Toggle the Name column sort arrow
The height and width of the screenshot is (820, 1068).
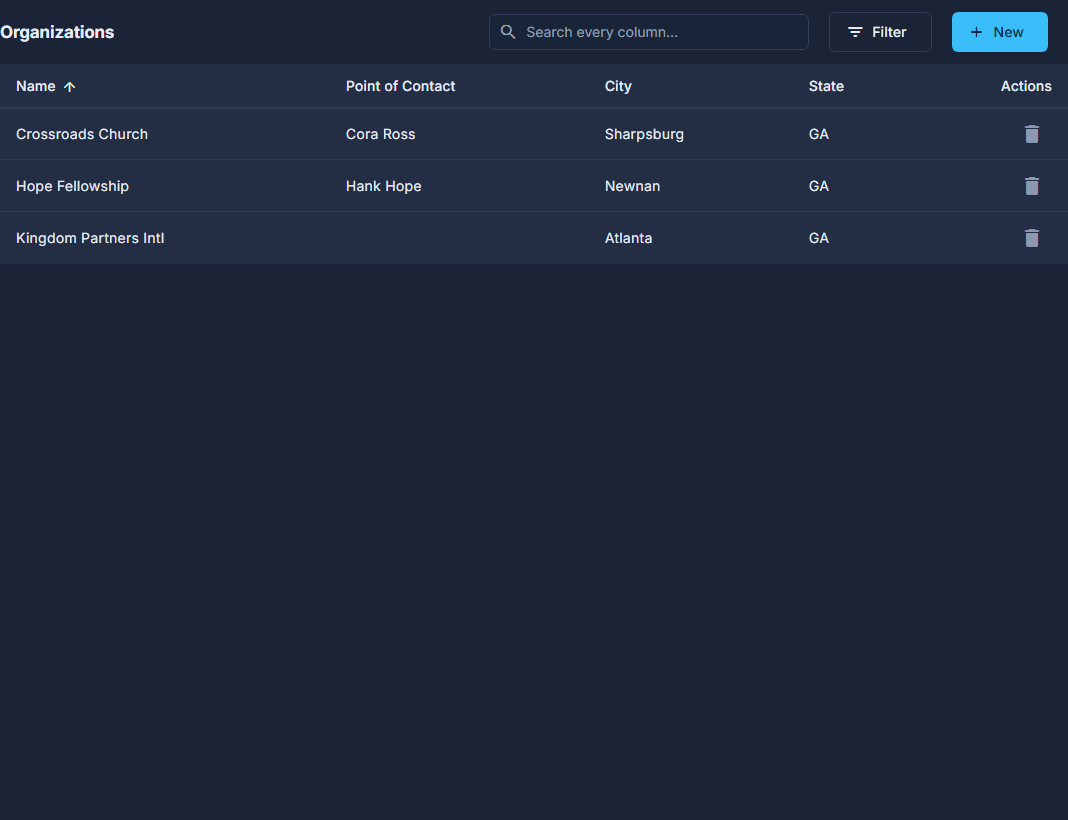coord(69,86)
